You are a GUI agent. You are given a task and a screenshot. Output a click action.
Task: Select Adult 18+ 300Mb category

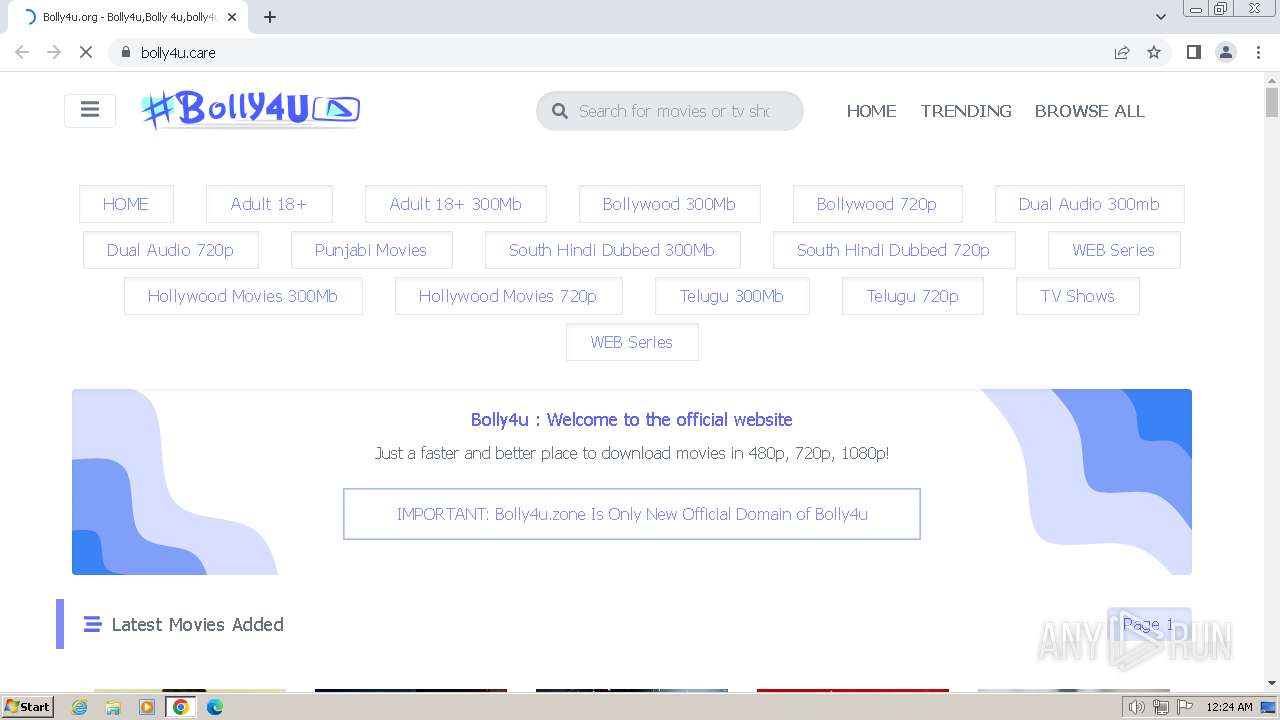pos(456,204)
